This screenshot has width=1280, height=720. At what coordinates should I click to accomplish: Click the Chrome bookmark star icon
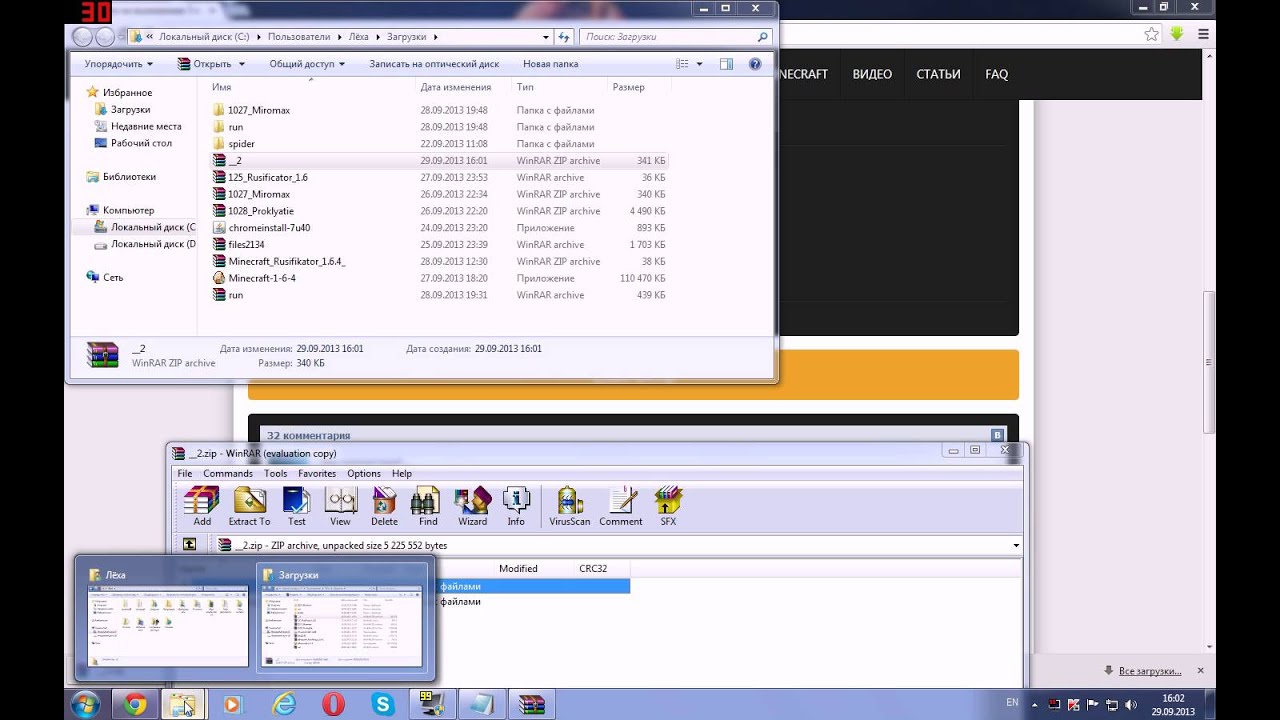click(1151, 33)
